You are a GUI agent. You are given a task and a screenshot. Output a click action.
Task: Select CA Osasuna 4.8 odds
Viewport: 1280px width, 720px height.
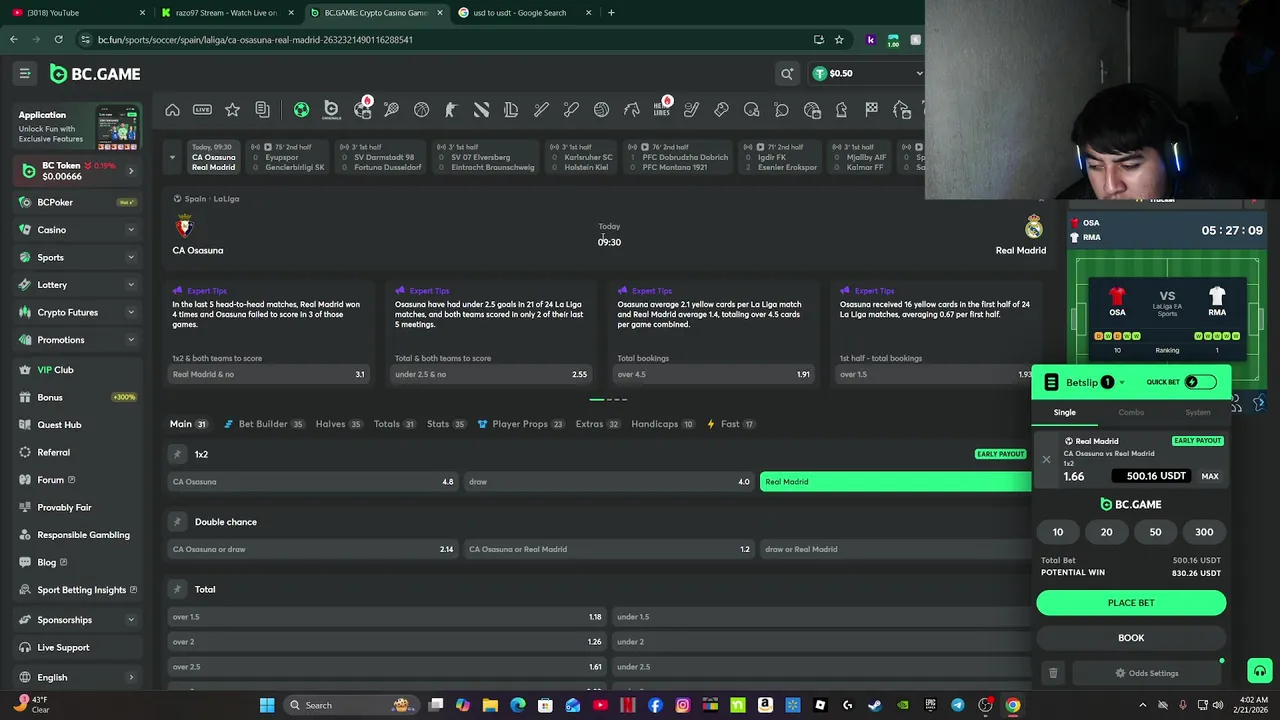313,482
